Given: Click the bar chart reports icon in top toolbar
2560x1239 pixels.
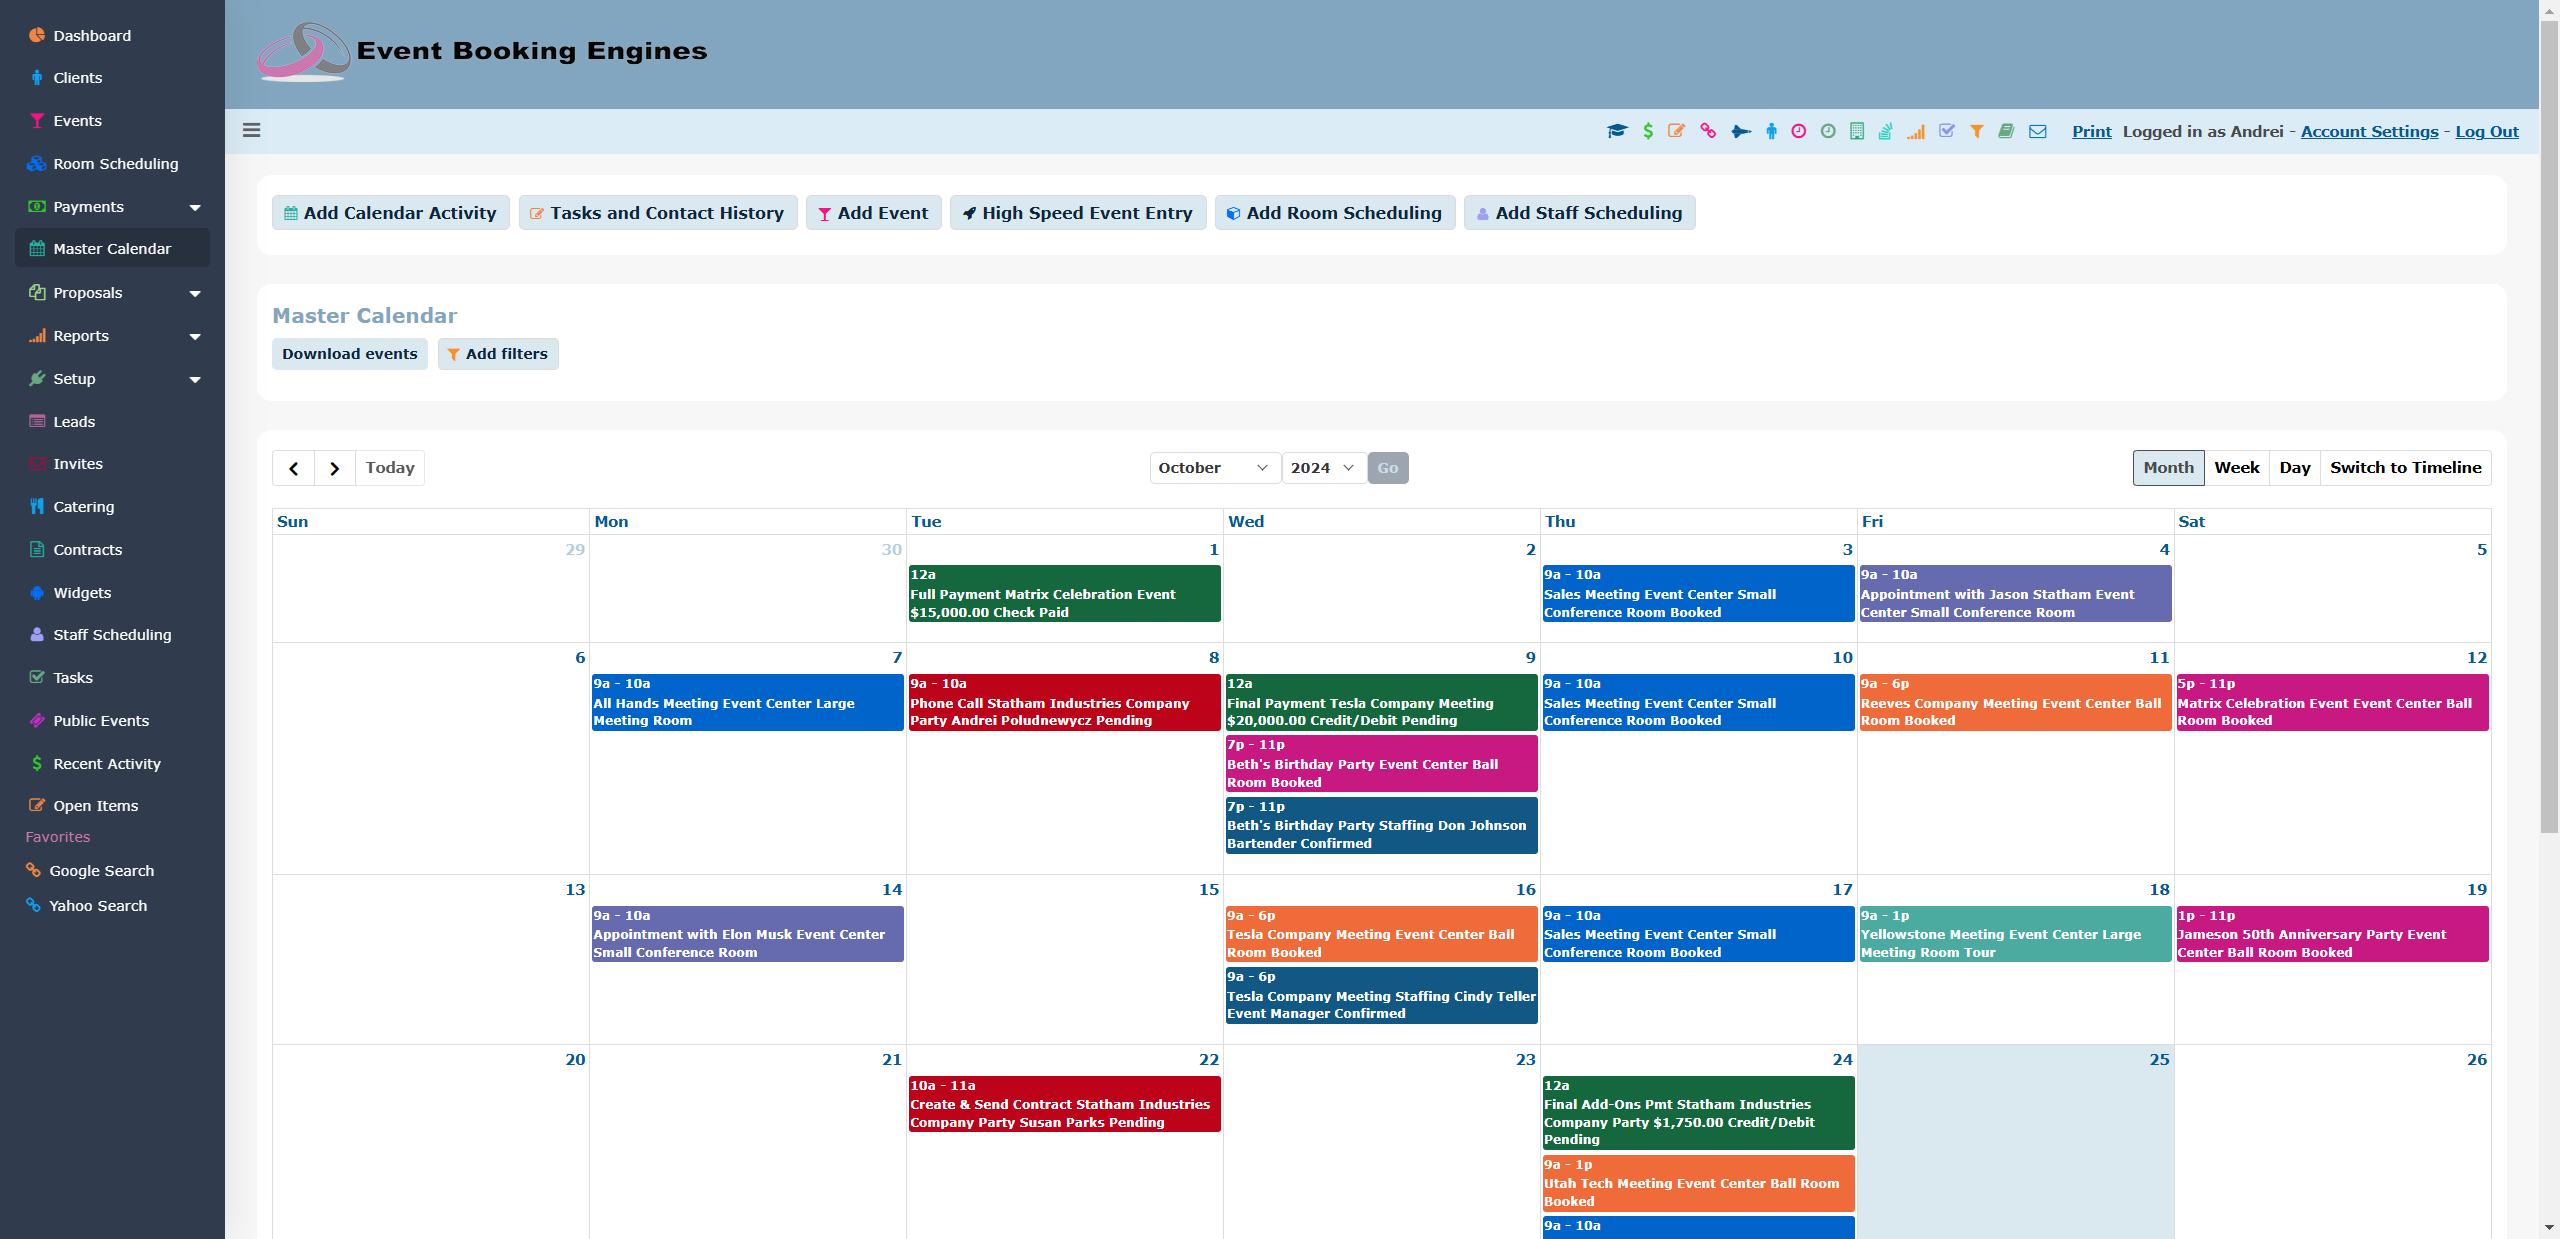Looking at the screenshot, I should 1917,131.
